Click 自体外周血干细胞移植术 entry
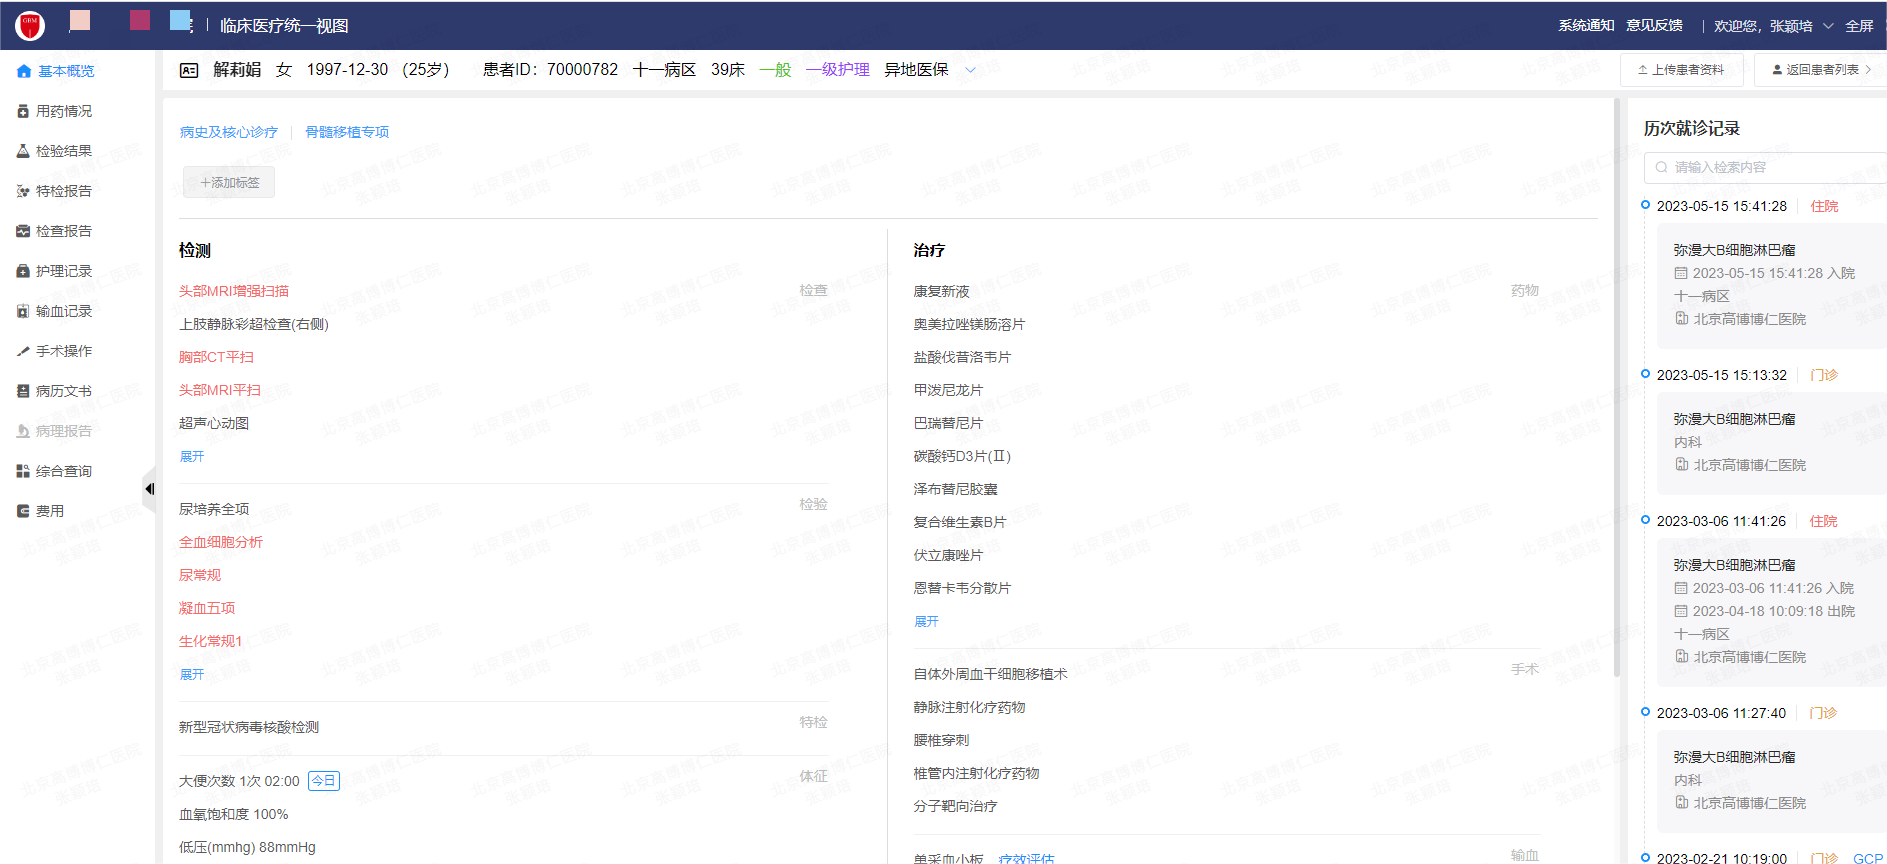This screenshot has width=1887, height=864. 990,674
